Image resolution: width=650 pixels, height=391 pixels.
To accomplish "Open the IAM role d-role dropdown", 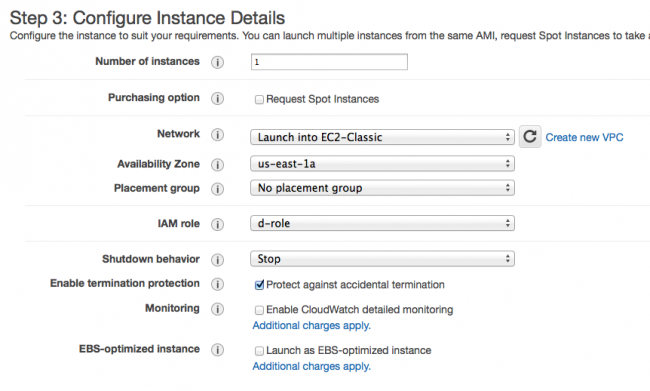I will click(x=382, y=223).
